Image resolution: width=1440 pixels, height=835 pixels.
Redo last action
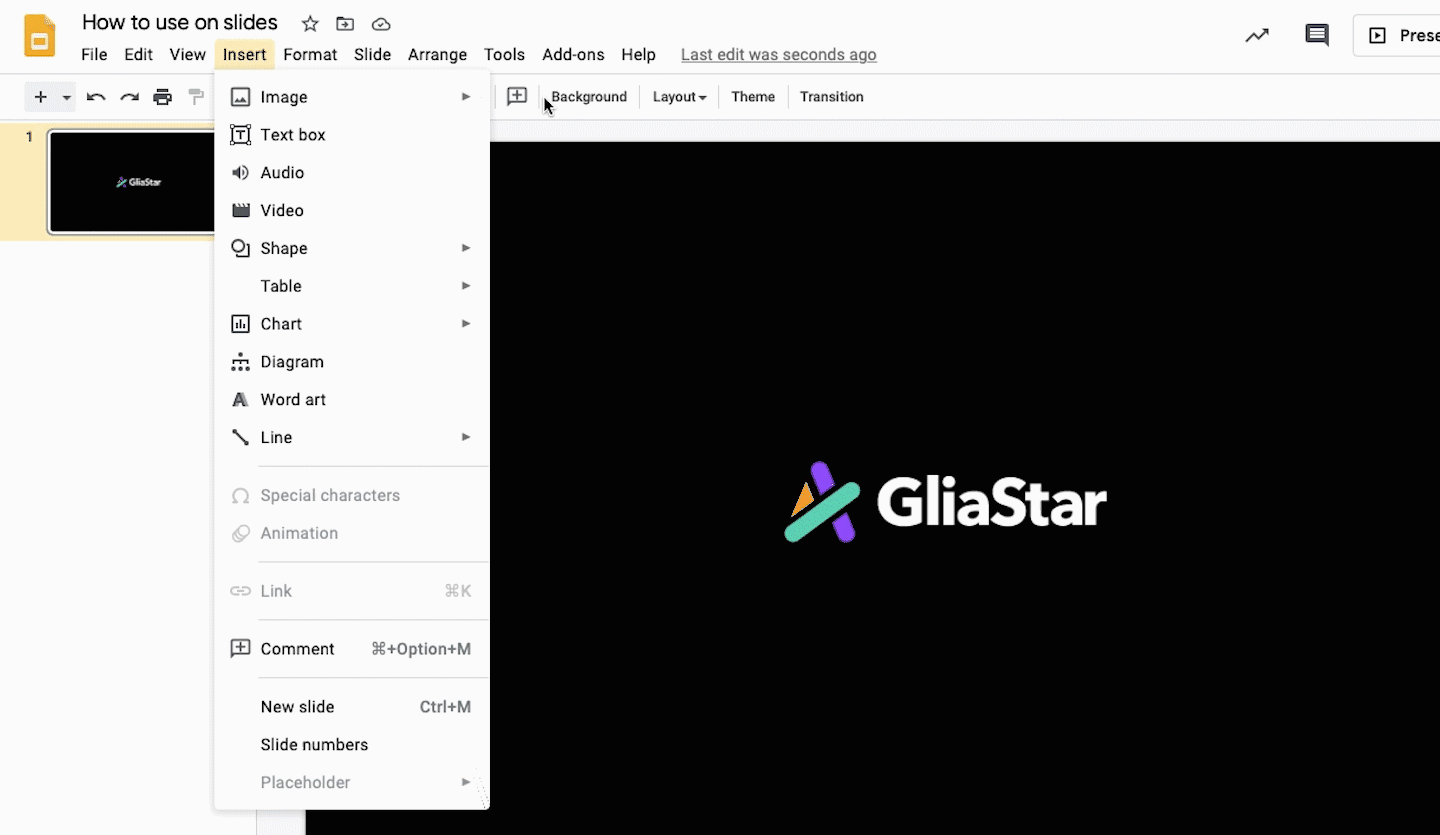[x=129, y=97]
